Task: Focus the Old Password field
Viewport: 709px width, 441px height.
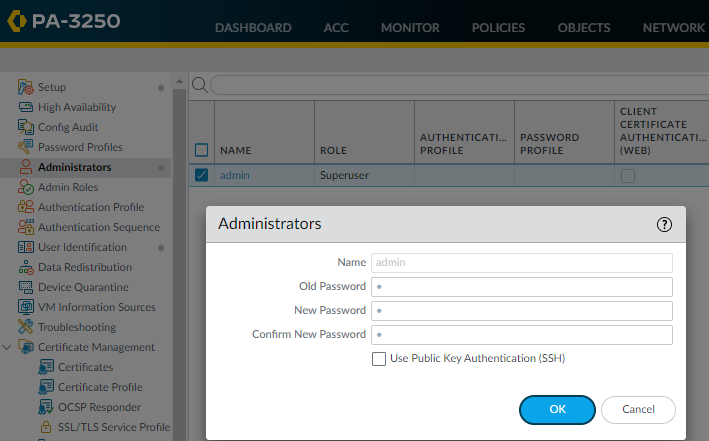Action: pos(521,287)
